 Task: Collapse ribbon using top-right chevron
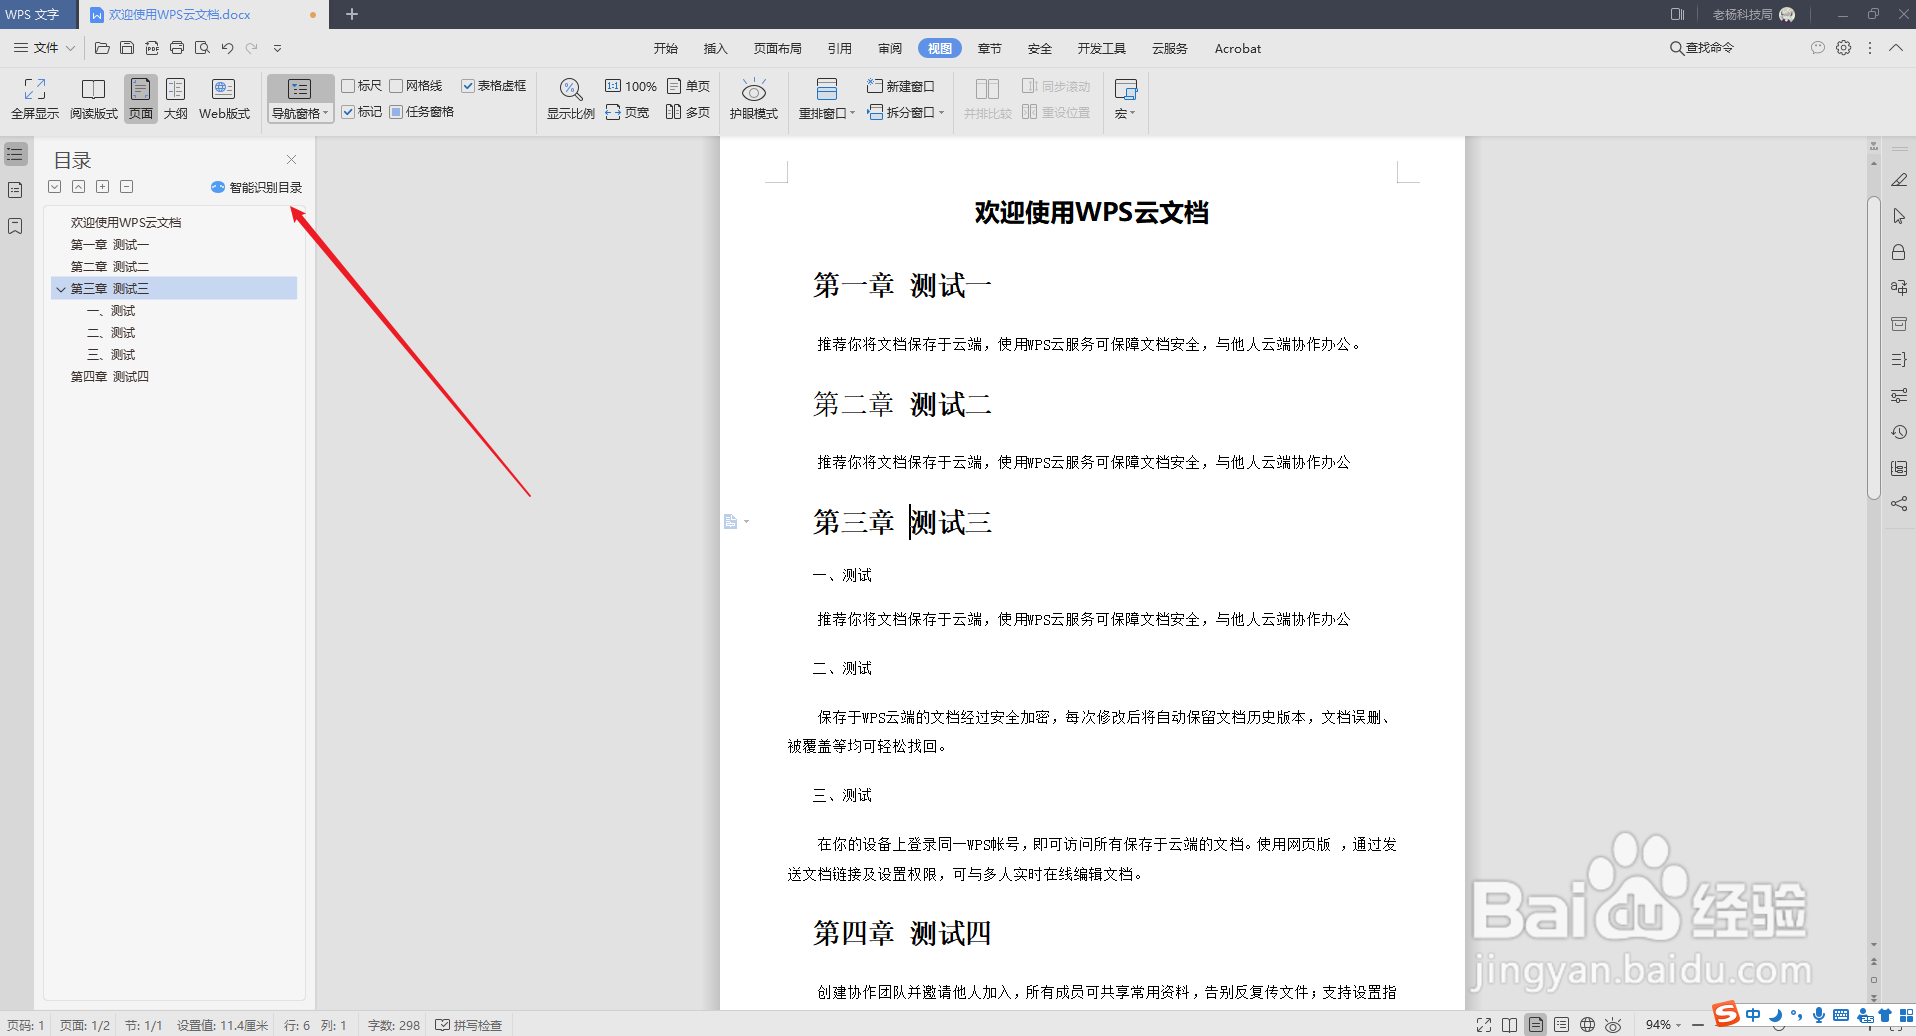(x=1896, y=48)
